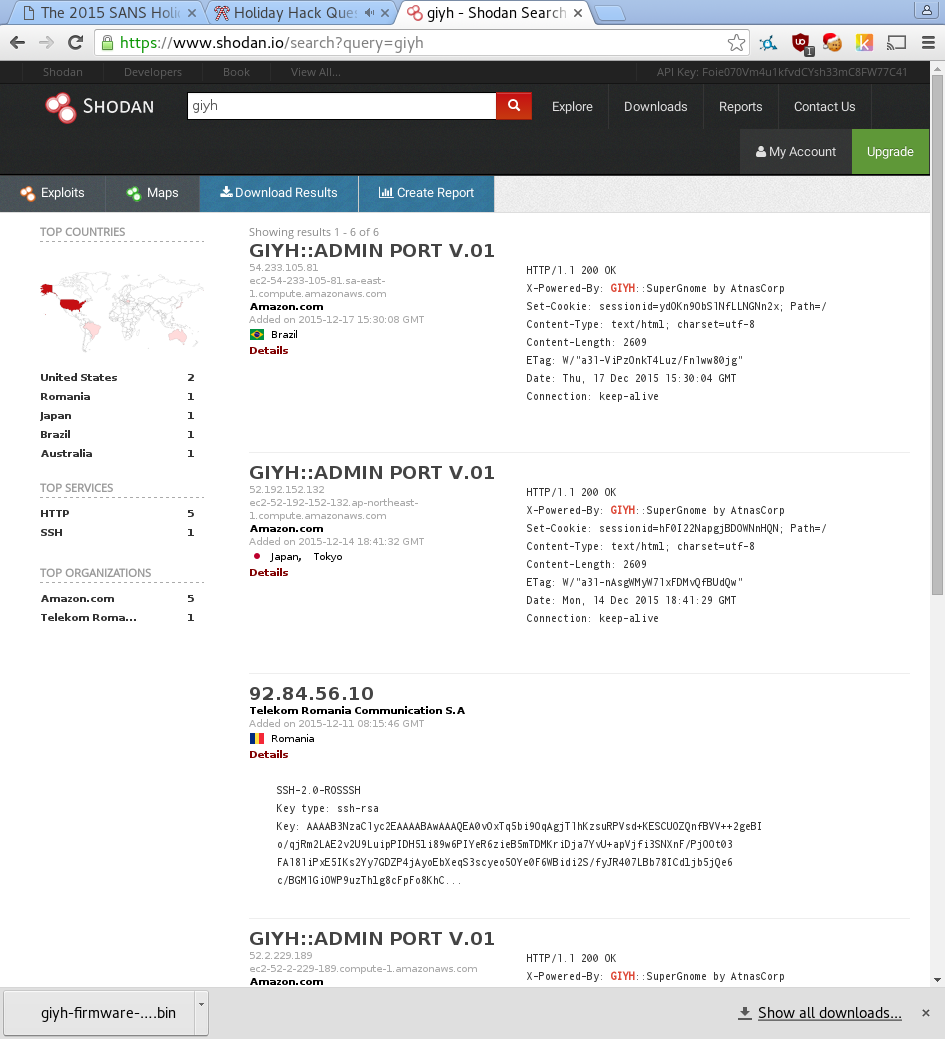Open the Chrome hamburger menu
This screenshot has width=945, height=1039.
tap(928, 43)
